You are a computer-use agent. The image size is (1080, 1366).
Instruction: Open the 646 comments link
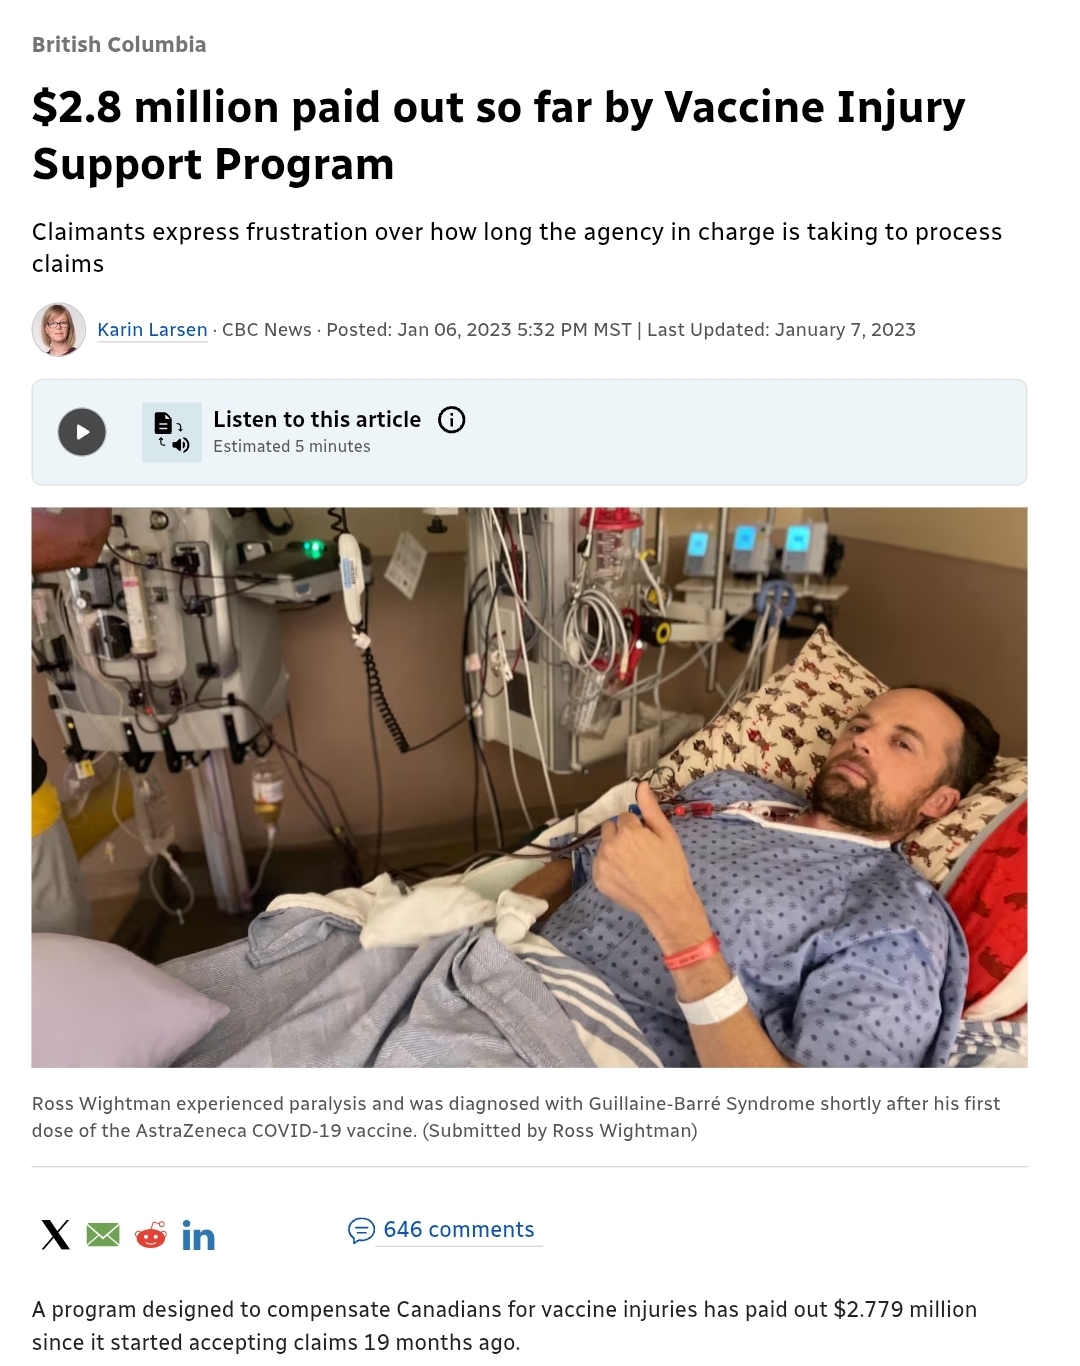[459, 1230]
